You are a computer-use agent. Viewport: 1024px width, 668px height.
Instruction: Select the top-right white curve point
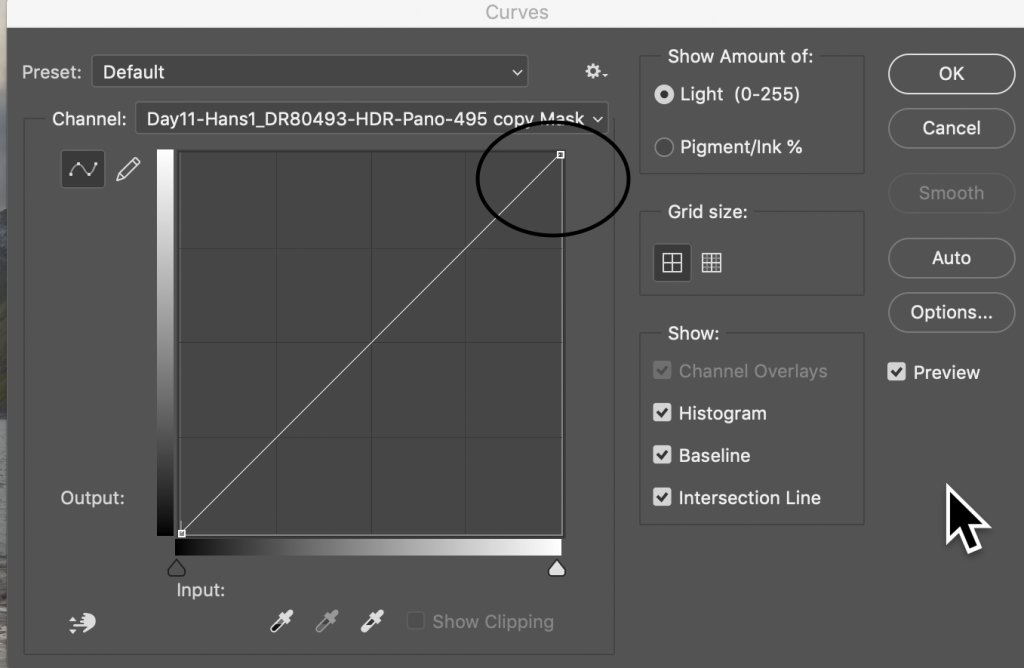(560, 155)
